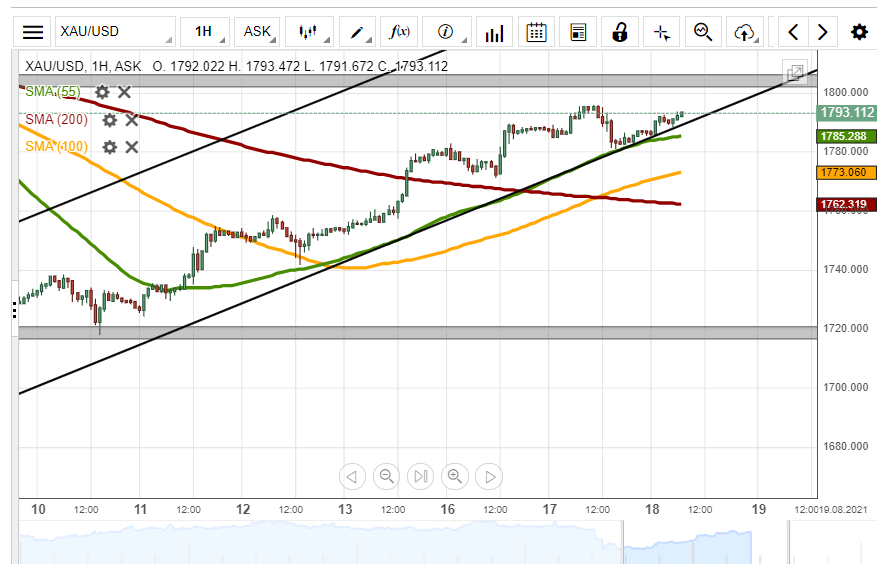Open the candlestick chart type menu
877x574 pixels.
[x=308, y=32]
